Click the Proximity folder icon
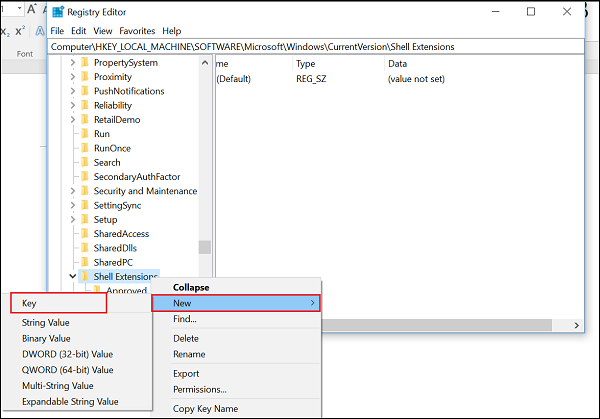The width and height of the screenshot is (600, 419). 85,77
